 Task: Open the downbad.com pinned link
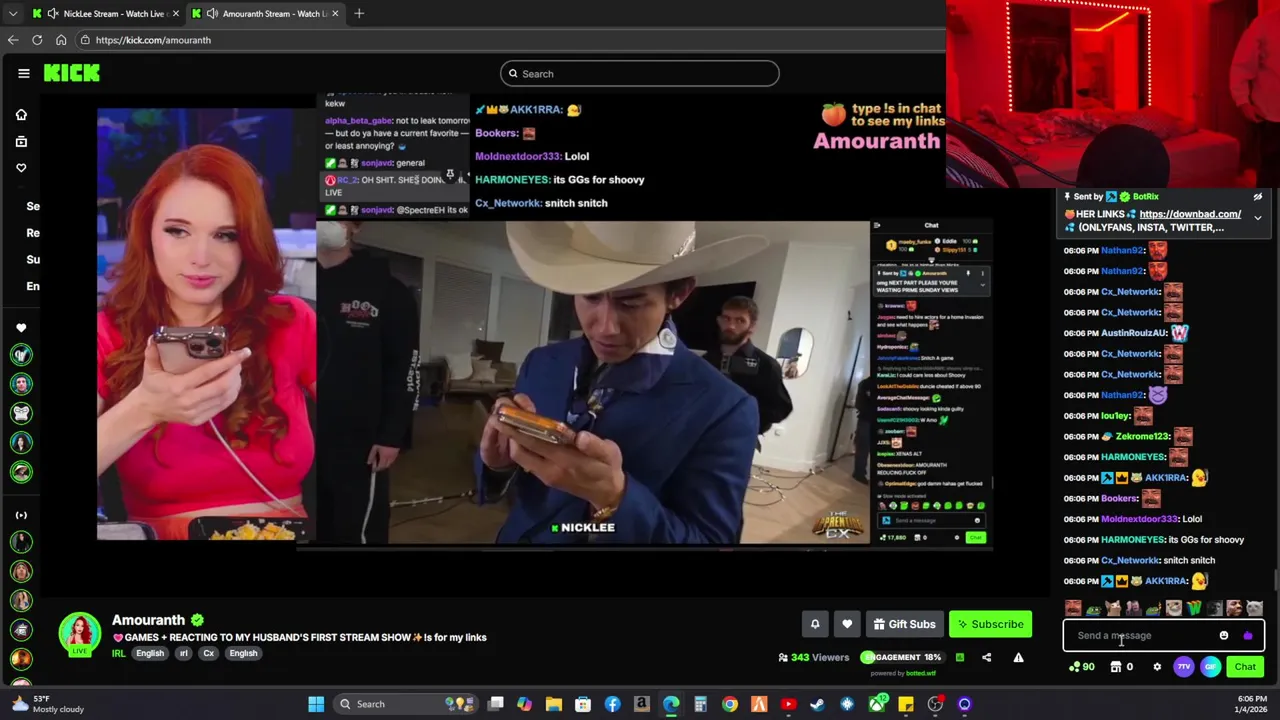coord(1190,214)
